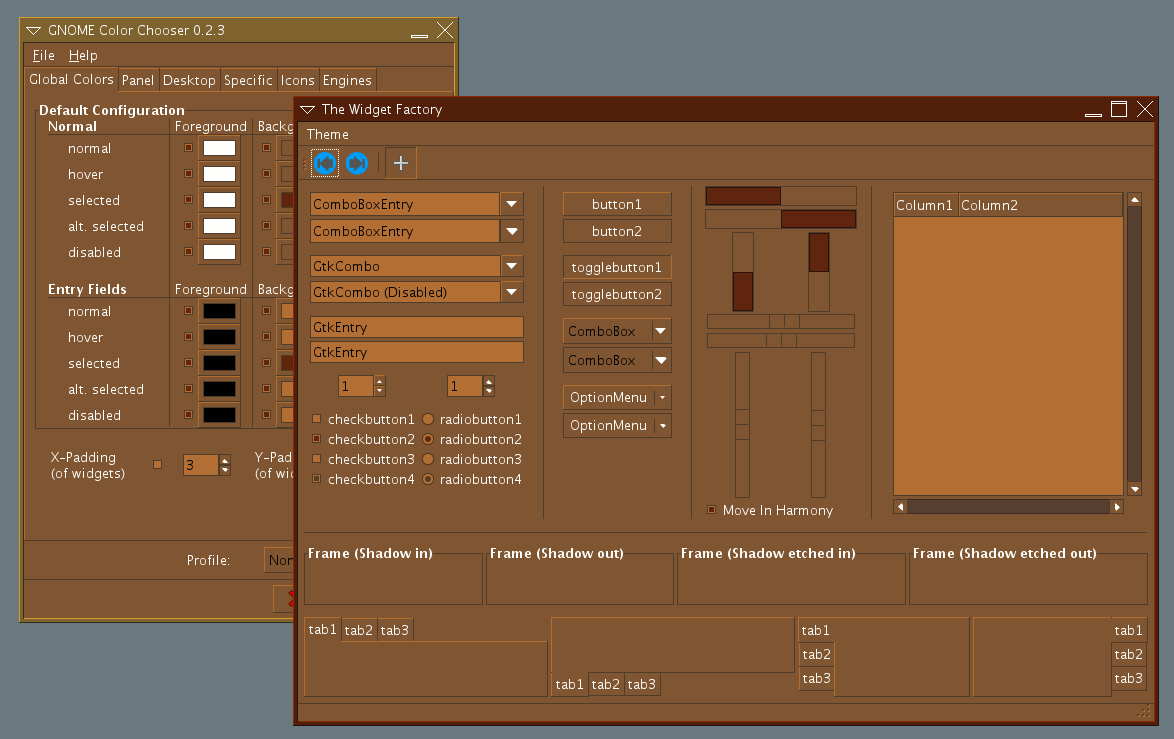This screenshot has height=739, width=1174.
Task: Decrease the second spin button value
Action: coord(489,391)
